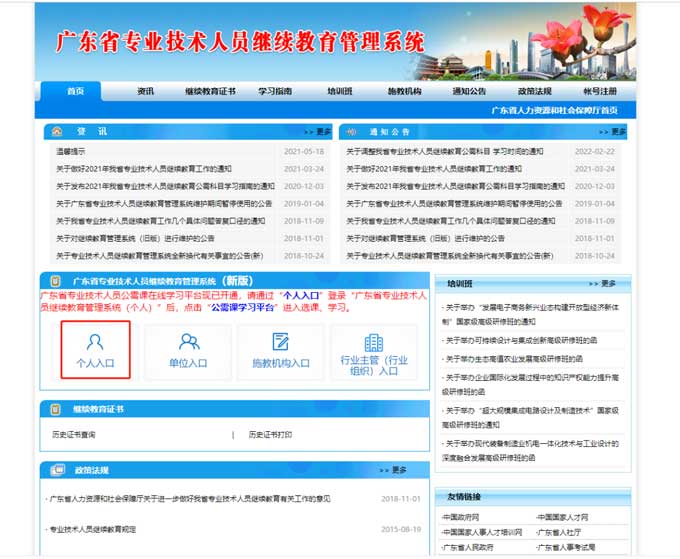Viewport: 680px width, 559px height.
Task: Click the speaker icon beside 通知公告 header
Action: pos(351,132)
